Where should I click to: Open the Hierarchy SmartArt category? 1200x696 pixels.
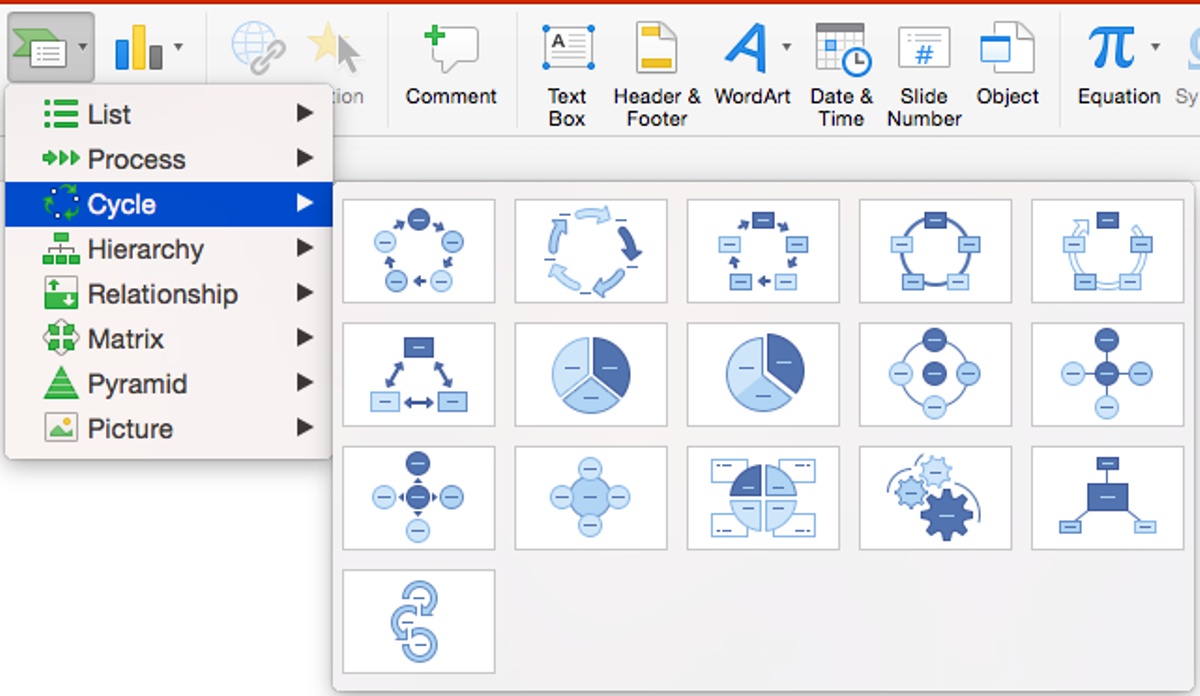[168, 249]
